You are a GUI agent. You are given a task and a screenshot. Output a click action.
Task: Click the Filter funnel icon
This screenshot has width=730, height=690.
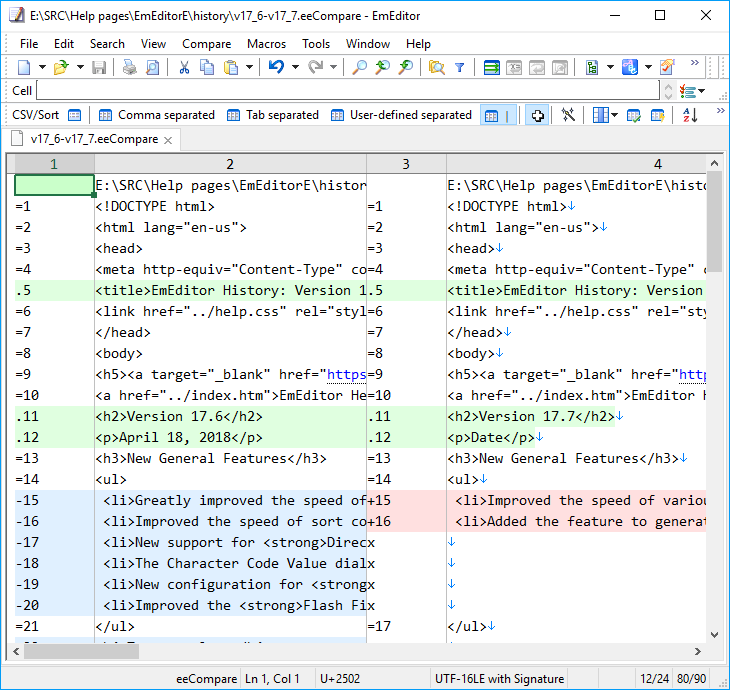460,68
